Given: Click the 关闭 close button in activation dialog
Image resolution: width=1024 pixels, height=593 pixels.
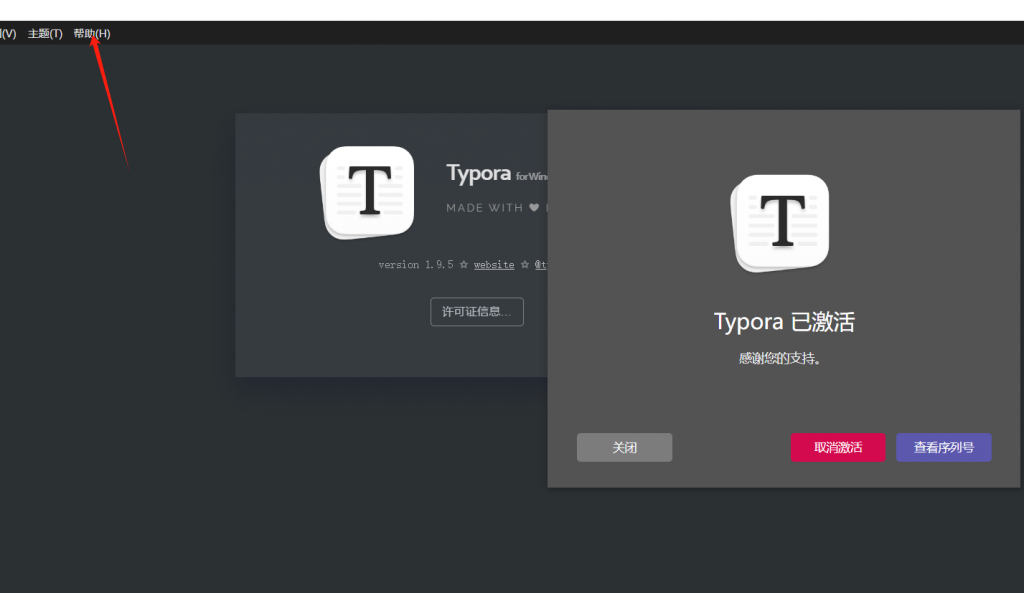Looking at the screenshot, I should click(x=624, y=447).
